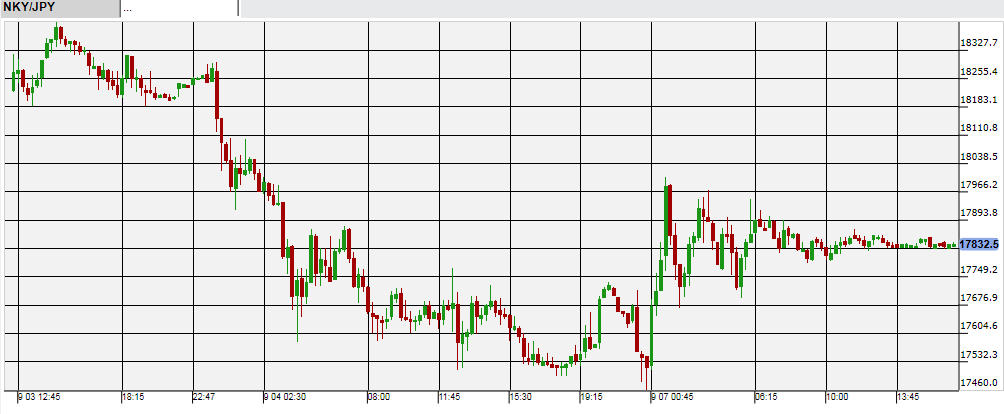Click the 19:15 time axis label
Image resolution: width=1004 pixels, height=414 pixels.
(590, 397)
